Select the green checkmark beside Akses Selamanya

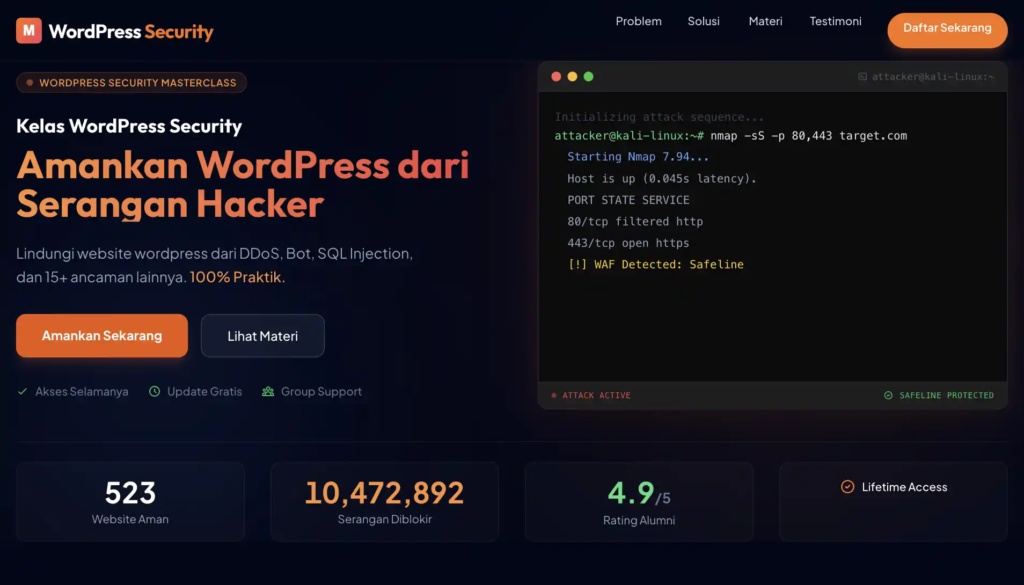click(x=22, y=392)
